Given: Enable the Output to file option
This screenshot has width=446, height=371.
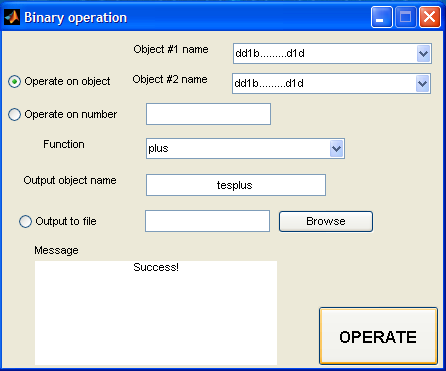Looking at the screenshot, I should pyautogui.click(x=25, y=221).
